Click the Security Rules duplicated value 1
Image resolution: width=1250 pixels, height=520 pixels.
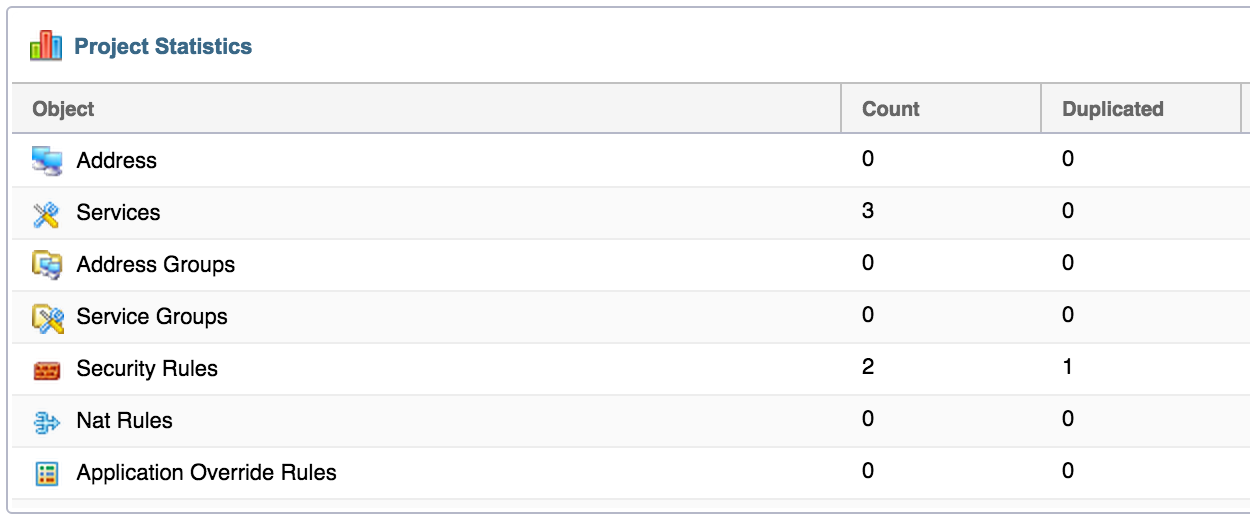tap(1068, 367)
